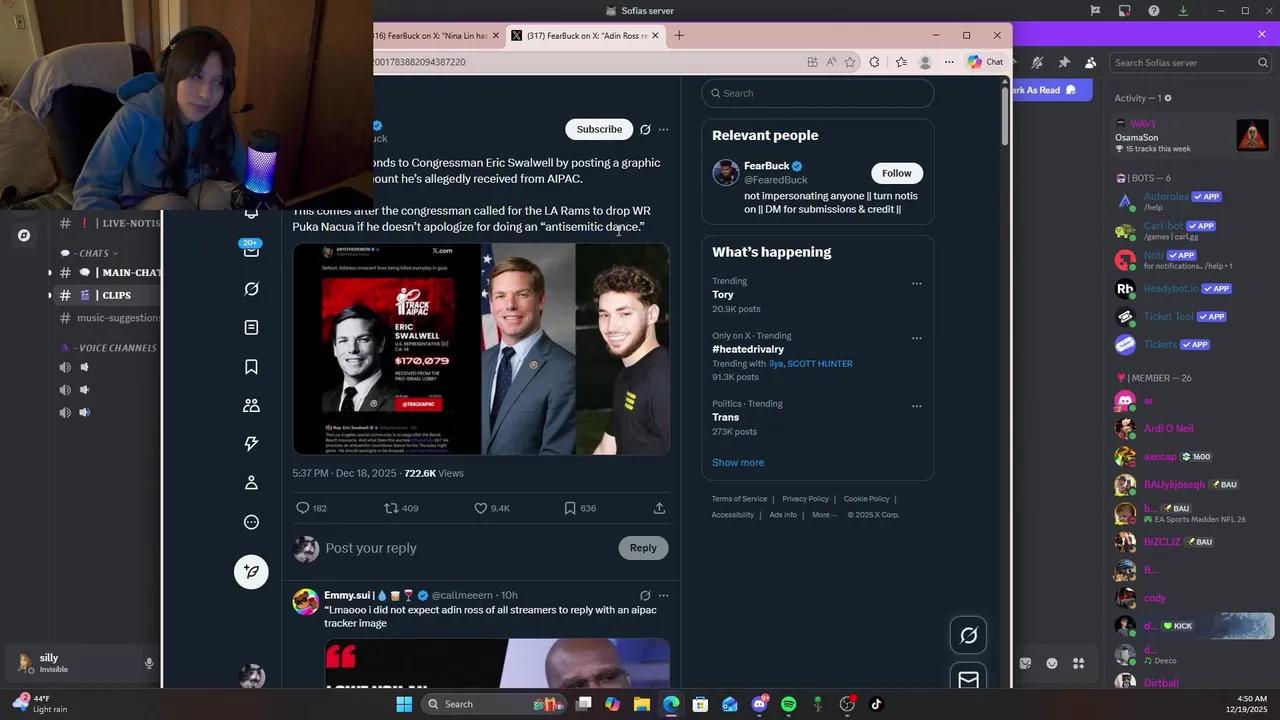The image size is (1280, 720).
Task: Open Lists in the X sidebar
Action: [x=251, y=328]
